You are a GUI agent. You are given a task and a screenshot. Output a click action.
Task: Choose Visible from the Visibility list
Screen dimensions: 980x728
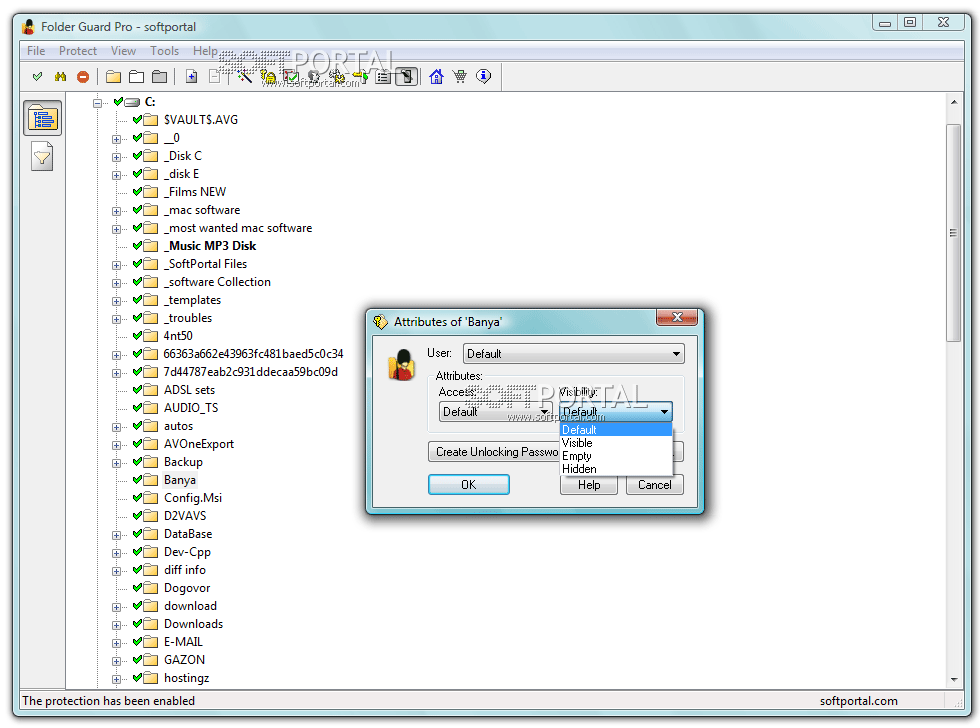coord(616,443)
